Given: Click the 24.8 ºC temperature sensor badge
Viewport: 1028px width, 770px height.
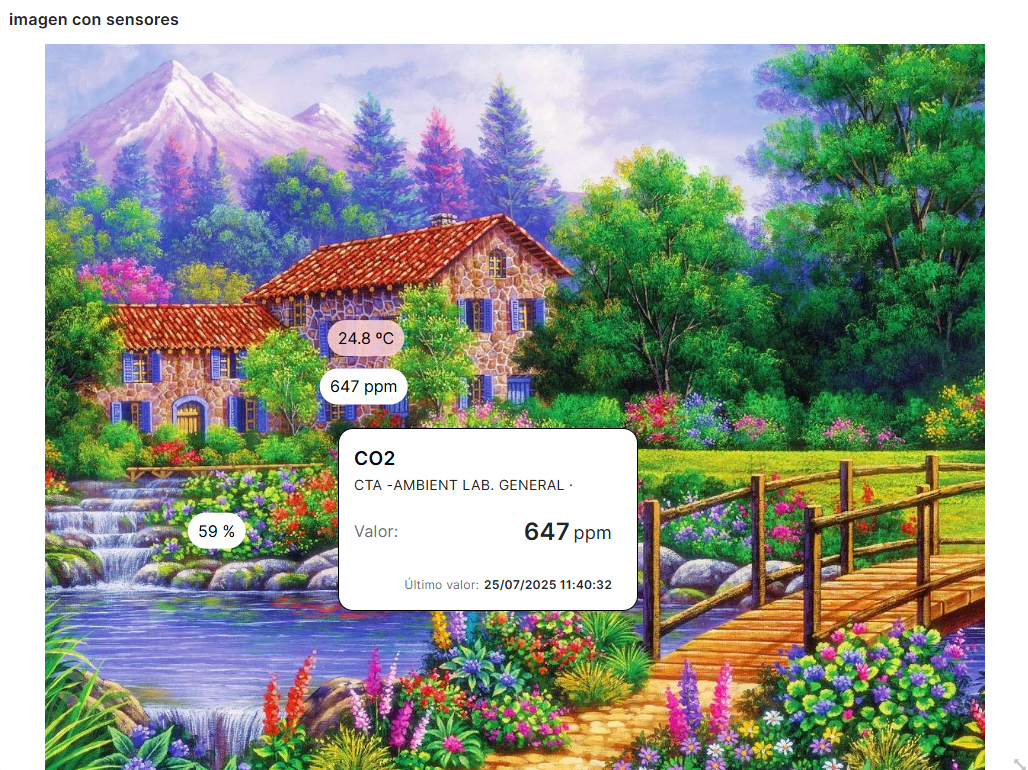Looking at the screenshot, I should pyautogui.click(x=366, y=338).
